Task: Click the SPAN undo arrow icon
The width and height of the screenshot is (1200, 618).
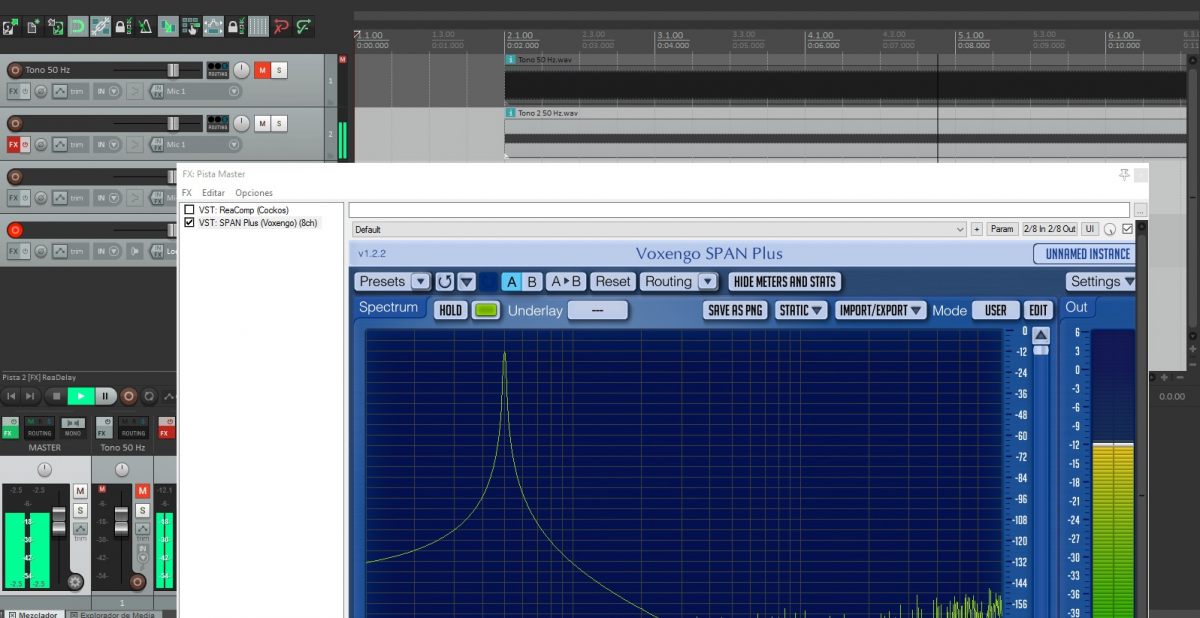Action: pyautogui.click(x=445, y=282)
